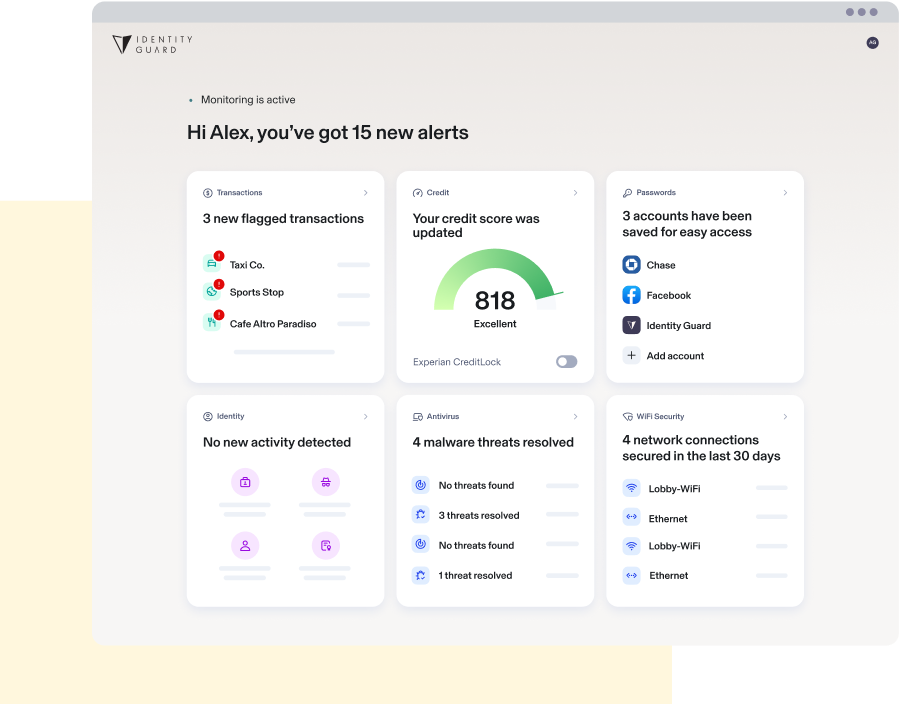The height and width of the screenshot is (704, 899).
Task: Select the Transactions dollar icon
Action: pyautogui.click(x=208, y=192)
